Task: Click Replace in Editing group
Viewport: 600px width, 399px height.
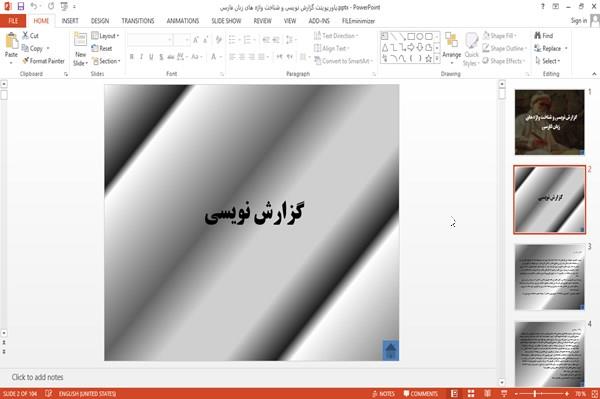Action: [551, 48]
